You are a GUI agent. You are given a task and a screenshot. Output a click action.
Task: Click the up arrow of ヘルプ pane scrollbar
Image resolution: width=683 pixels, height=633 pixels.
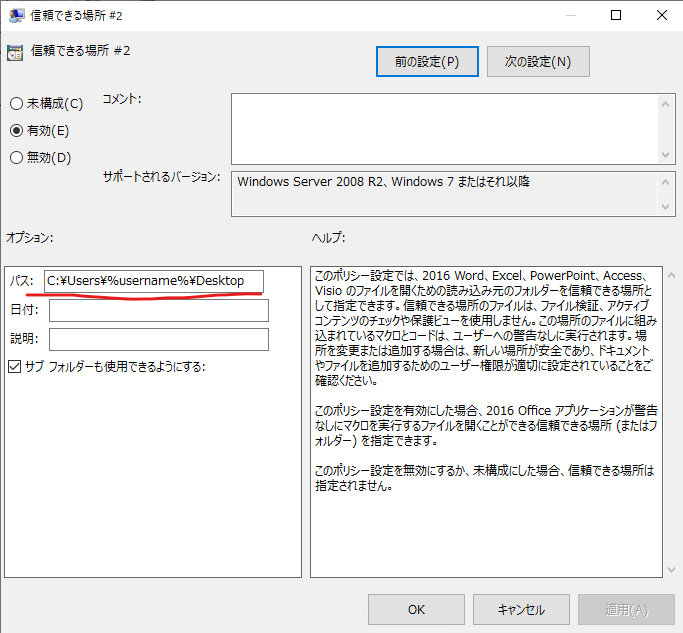pyautogui.click(x=670, y=275)
